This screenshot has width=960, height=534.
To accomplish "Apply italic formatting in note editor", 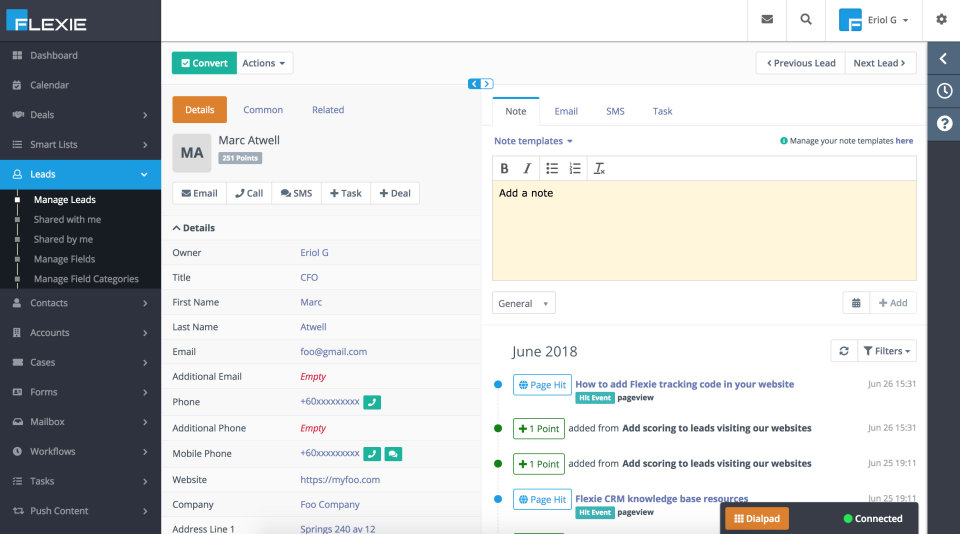I will point(527,168).
